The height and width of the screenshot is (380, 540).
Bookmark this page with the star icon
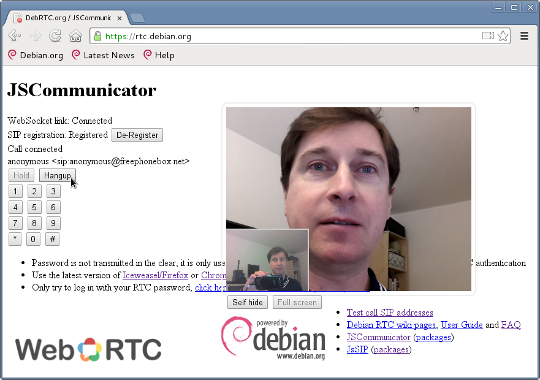coord(503,36)
